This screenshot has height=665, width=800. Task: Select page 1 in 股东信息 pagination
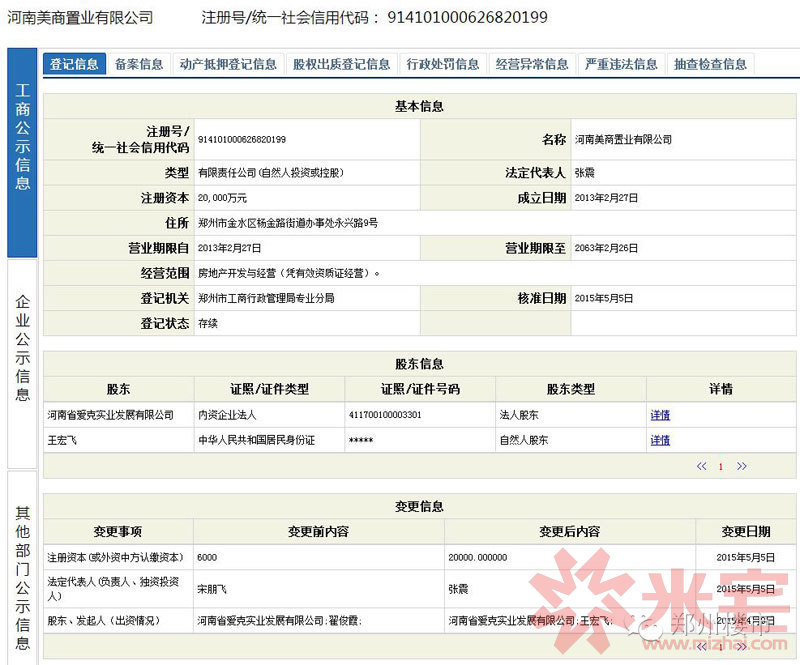[x=720, y=466]
